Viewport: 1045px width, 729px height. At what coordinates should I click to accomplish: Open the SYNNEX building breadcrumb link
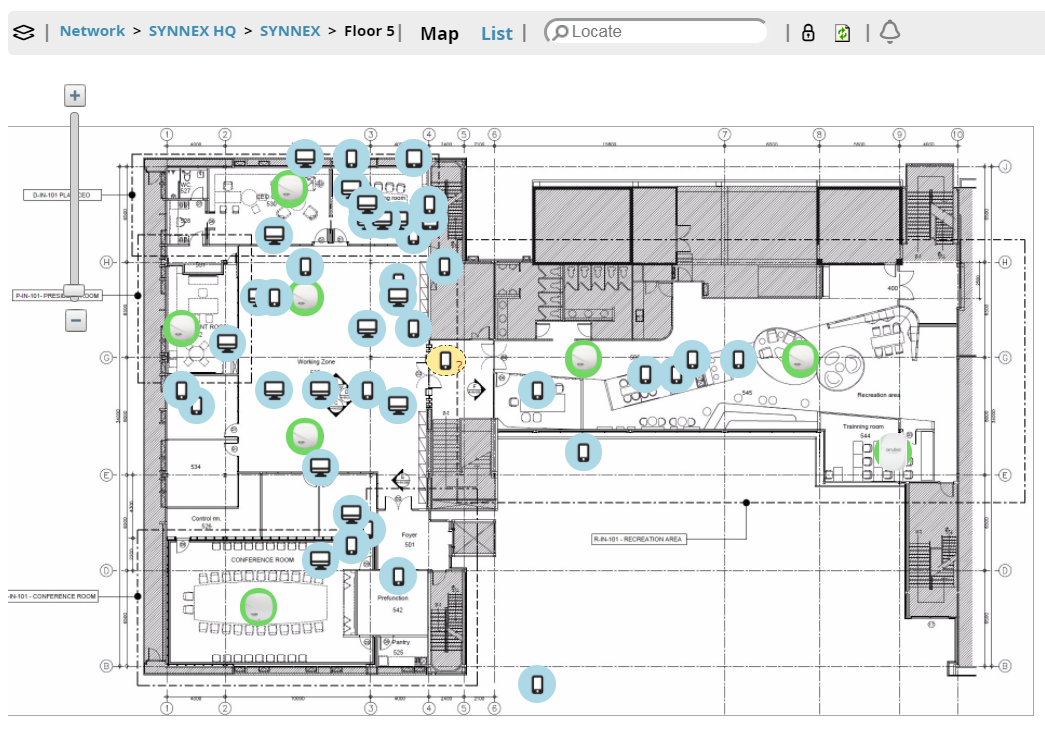point(290,31)
